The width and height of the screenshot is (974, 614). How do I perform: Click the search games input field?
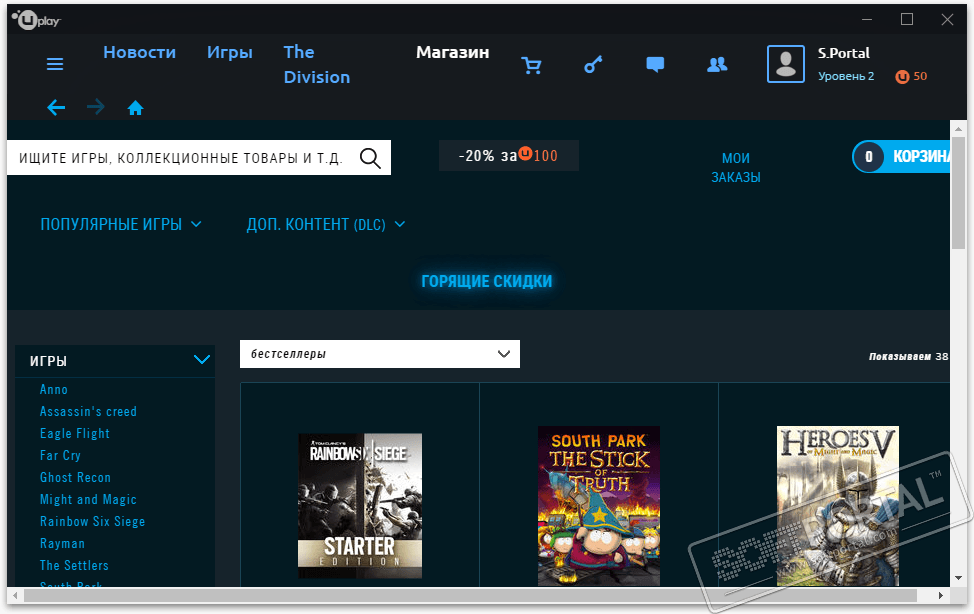[x=199, y=158]
